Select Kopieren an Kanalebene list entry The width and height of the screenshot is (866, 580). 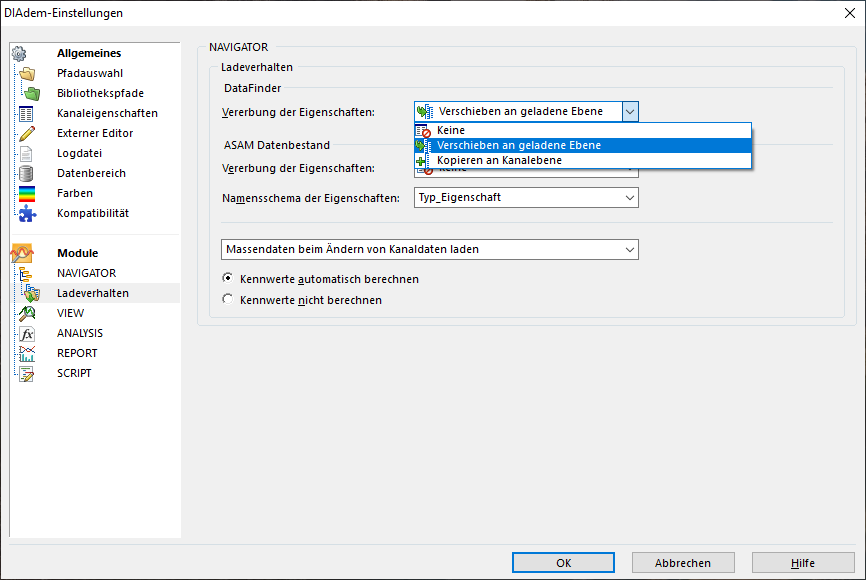pyautogui.click(x=499, y=160)
